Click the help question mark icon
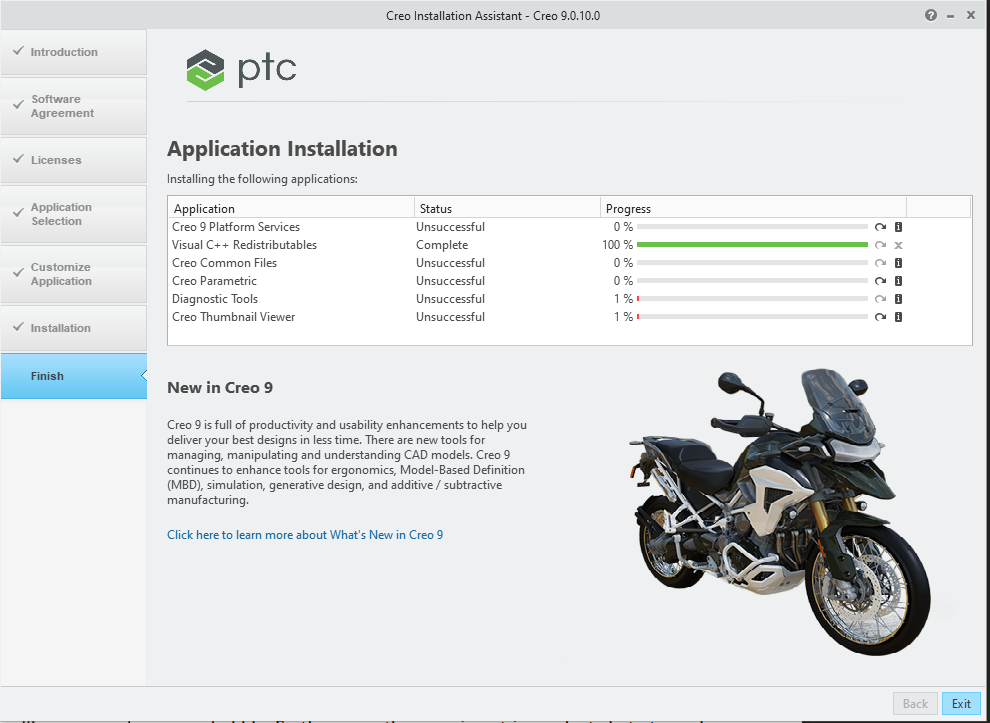The image size is (990, 723). 931,15
